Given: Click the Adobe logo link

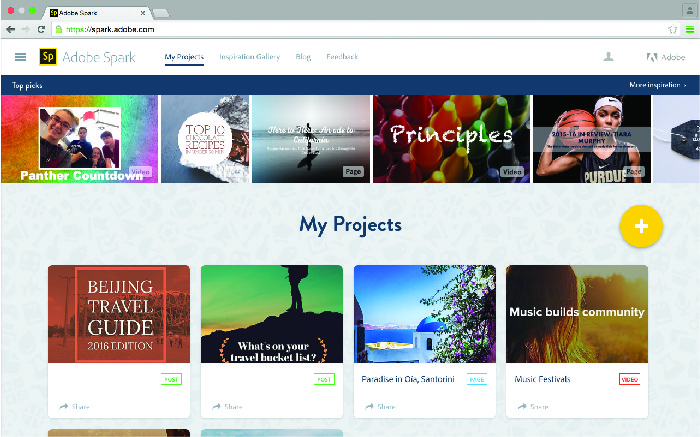Looking at the screenshot, I should click(666, 57).
